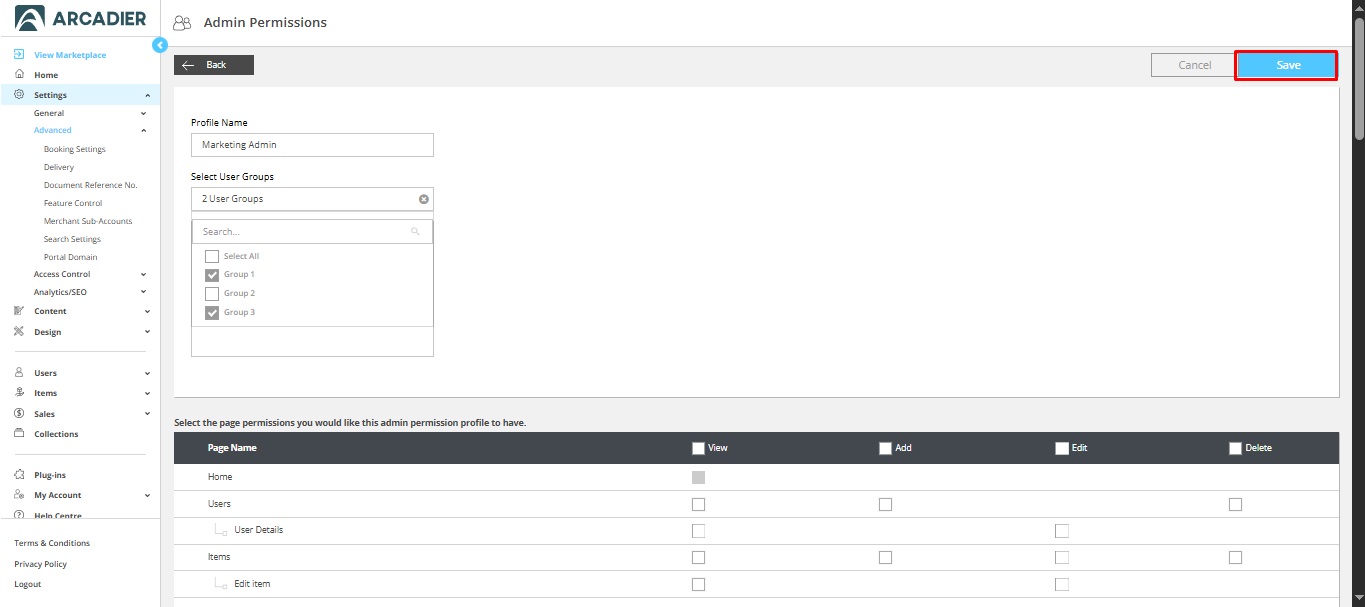Click the Home house icon in sidebar
1365x607 pixels.
coord(19,75)
